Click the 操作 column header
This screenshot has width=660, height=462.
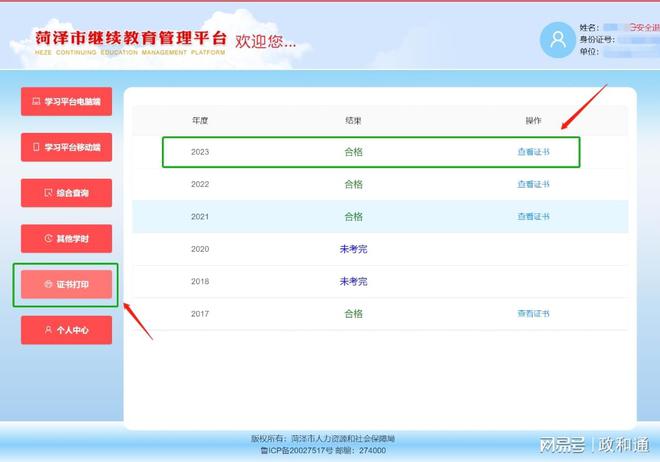(x=533, y=120)
